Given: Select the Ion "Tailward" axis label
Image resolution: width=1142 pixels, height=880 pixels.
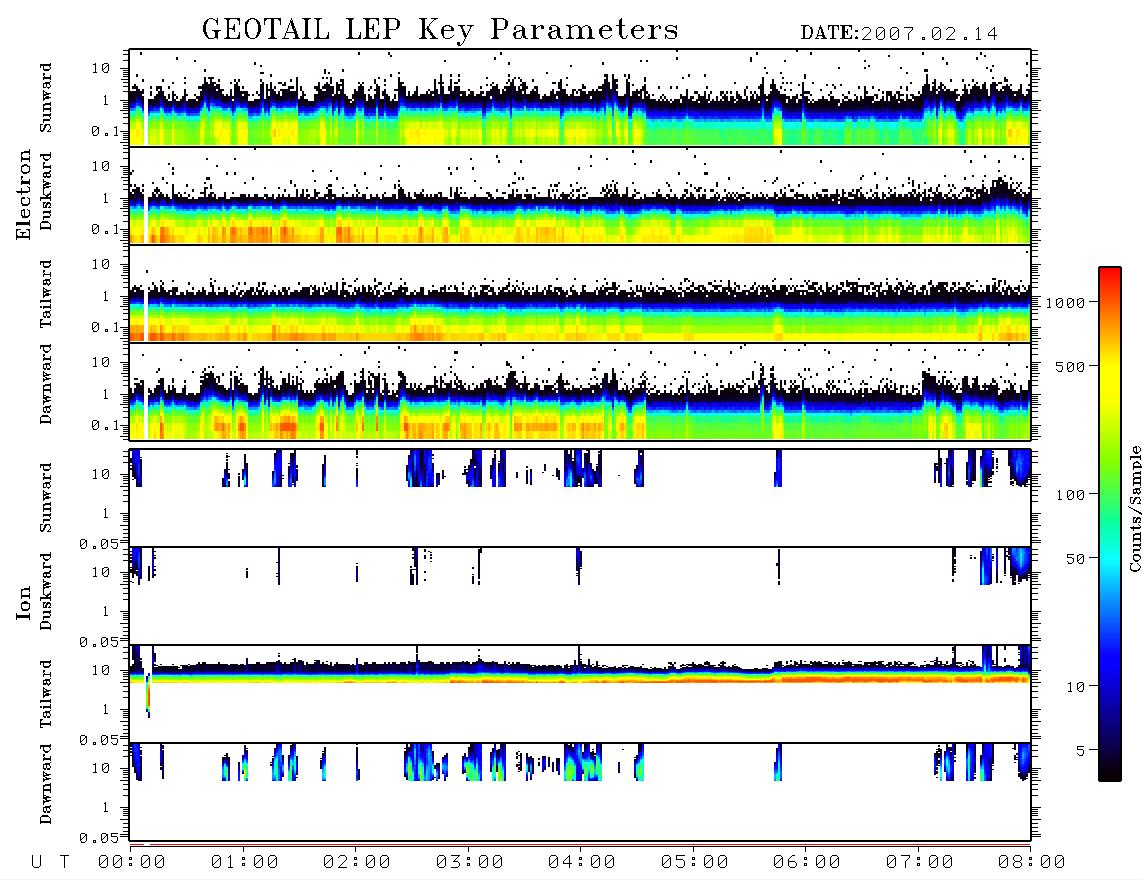Looking at the screenshot, I should [46, 694].
